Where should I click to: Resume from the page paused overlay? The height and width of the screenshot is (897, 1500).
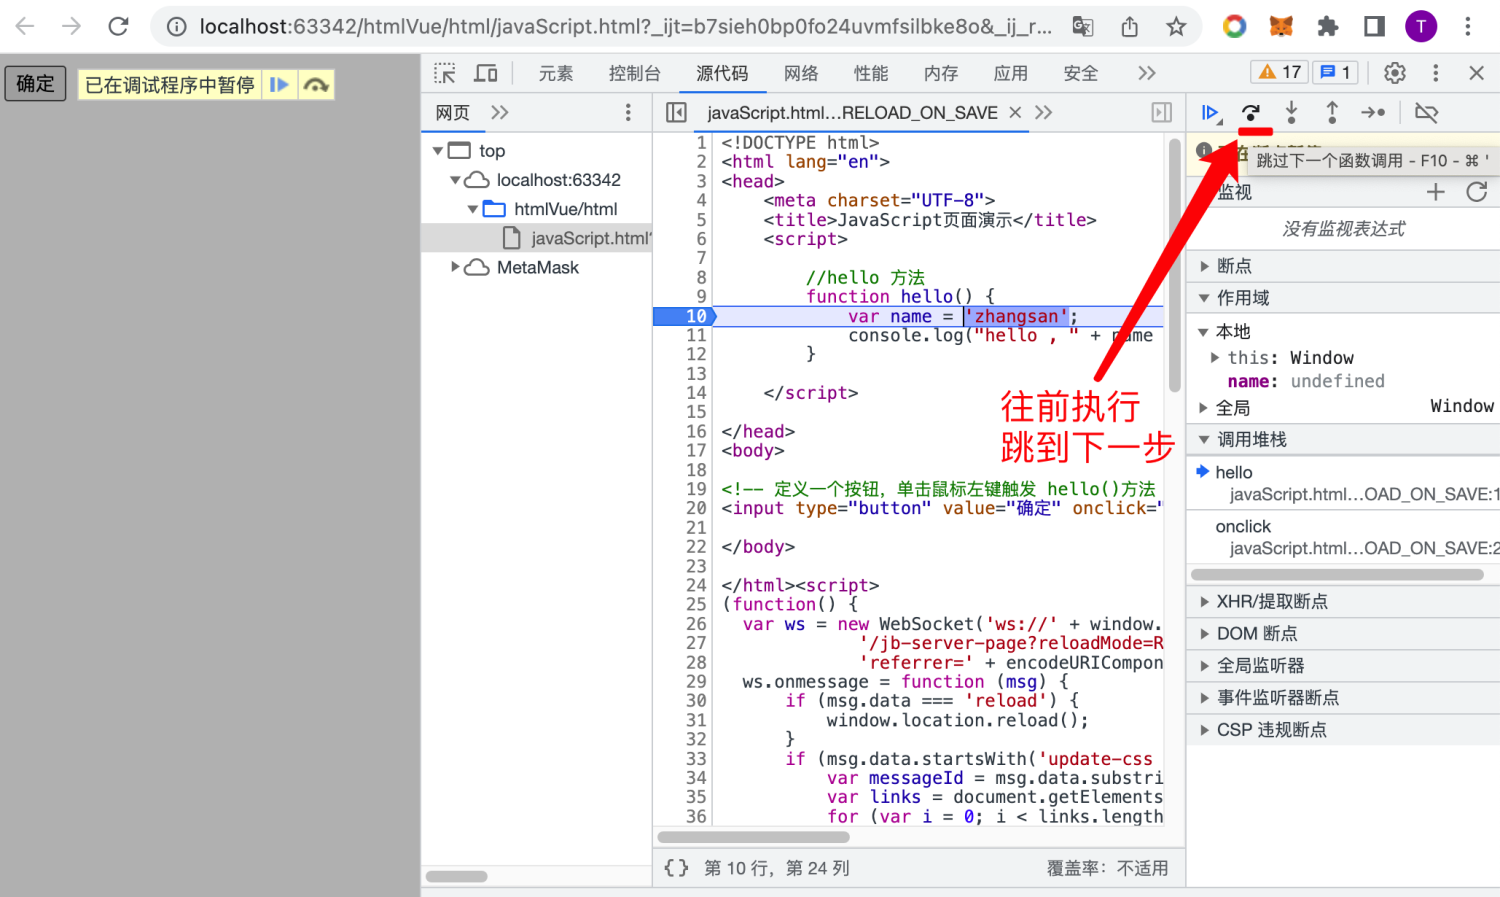[280, 85]
